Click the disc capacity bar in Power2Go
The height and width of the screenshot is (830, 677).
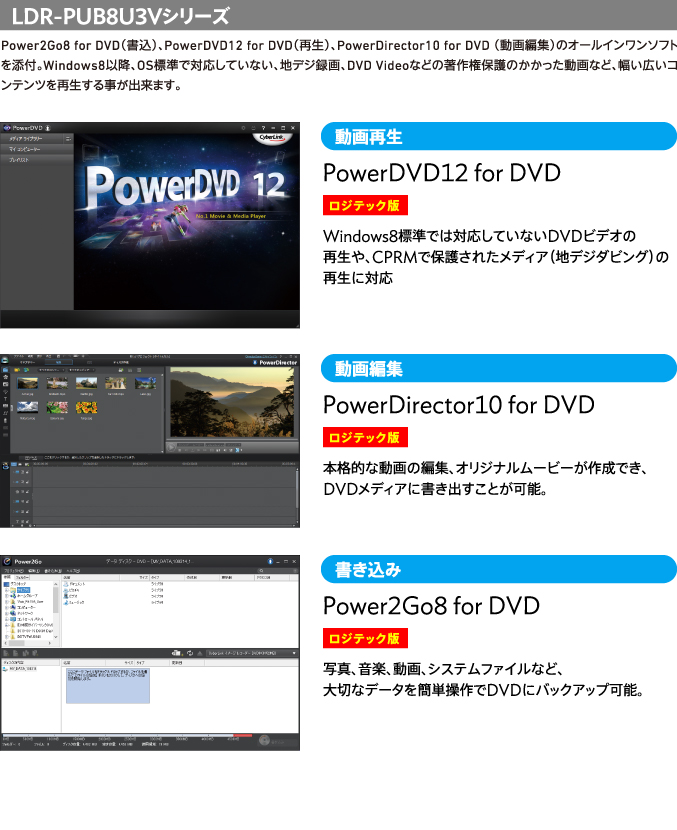[x=127, y=735]
